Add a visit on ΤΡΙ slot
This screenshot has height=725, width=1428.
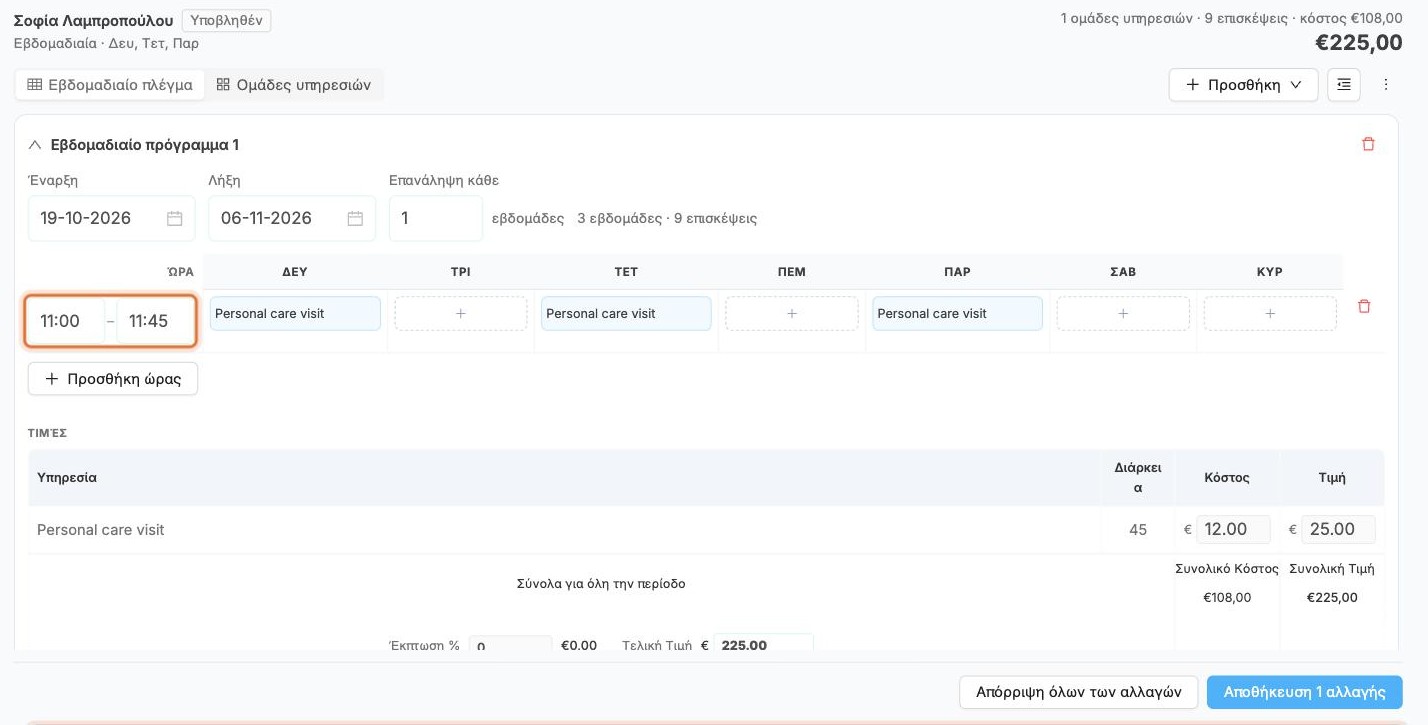point(461,313)
